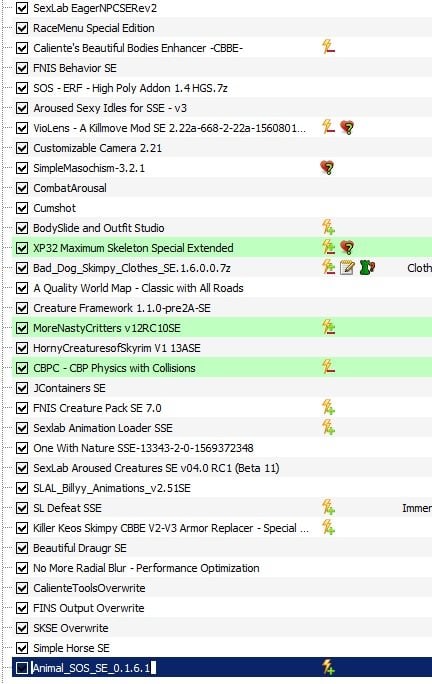Toggle the Customizable Camera 2.21 checkbox
This screenshot has height=684, width=432.
coord(22,148)
